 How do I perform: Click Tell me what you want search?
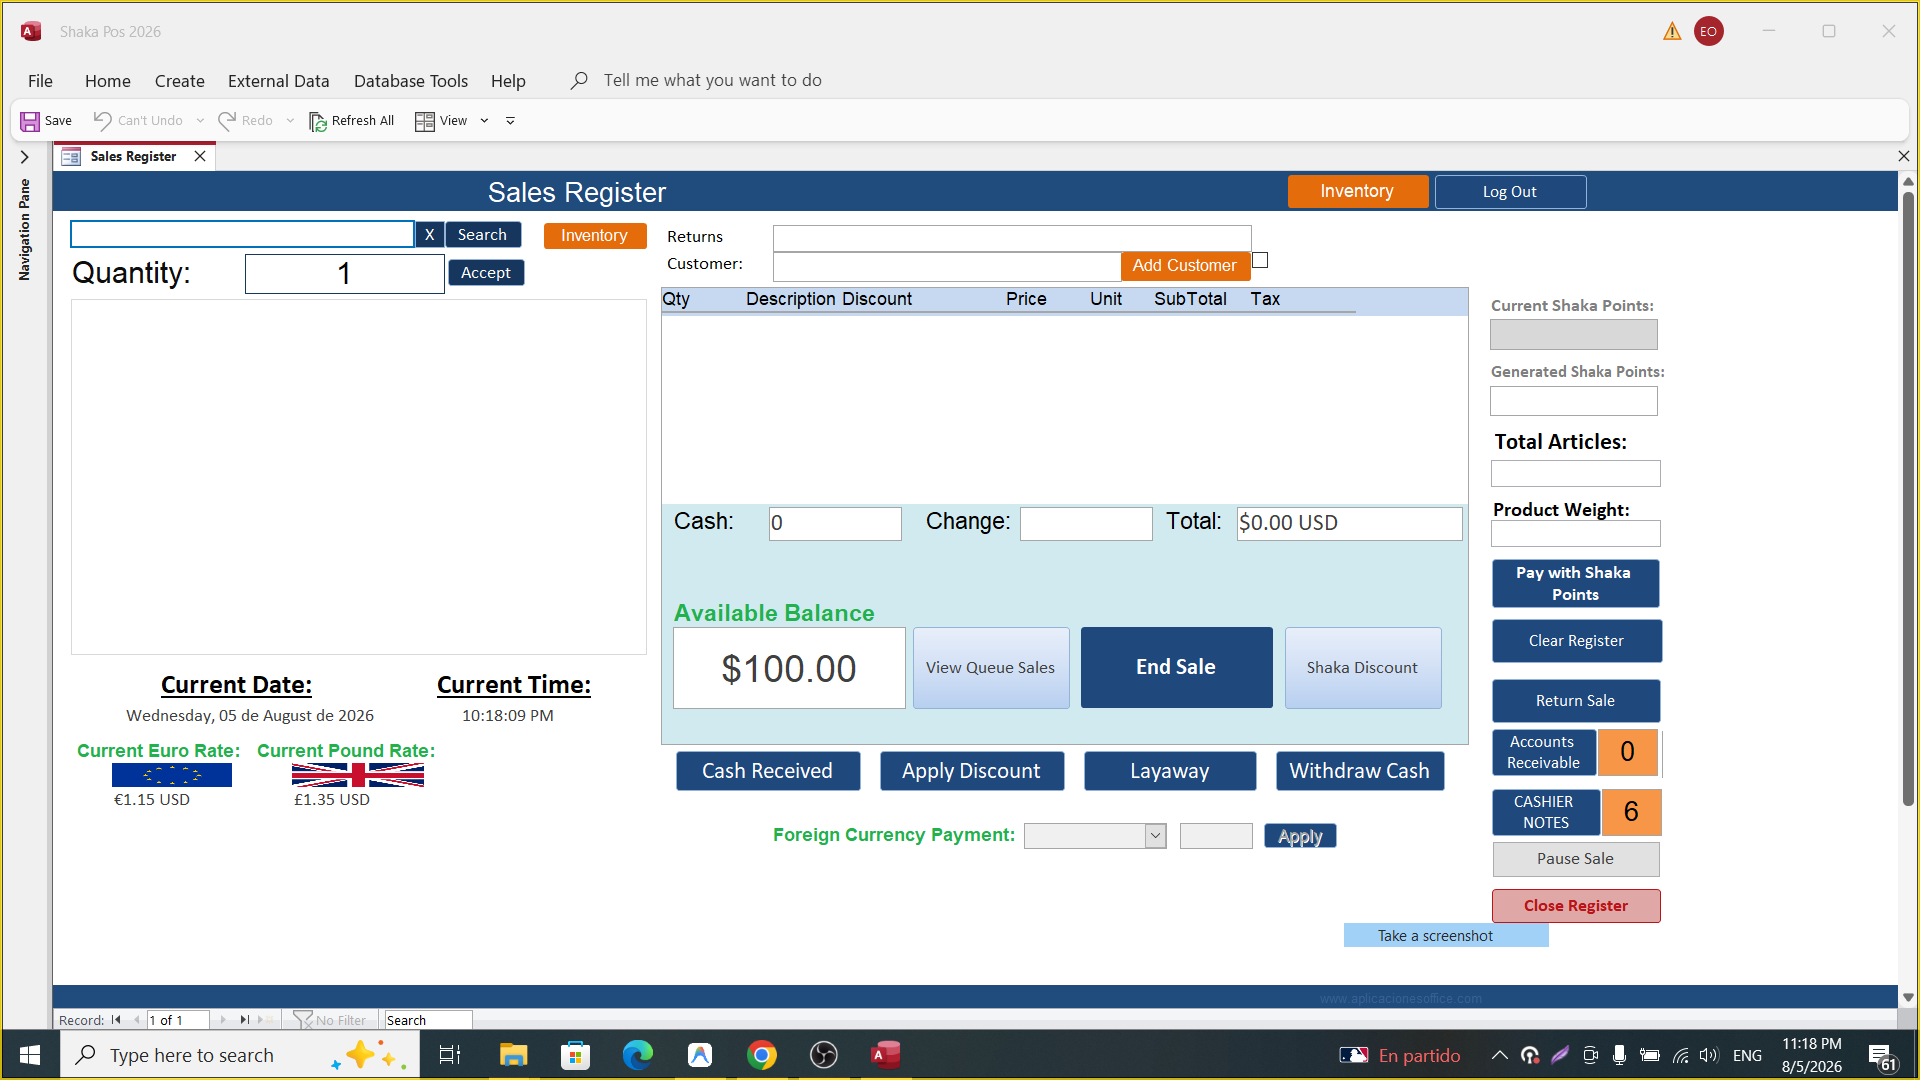tap(712, 80)
